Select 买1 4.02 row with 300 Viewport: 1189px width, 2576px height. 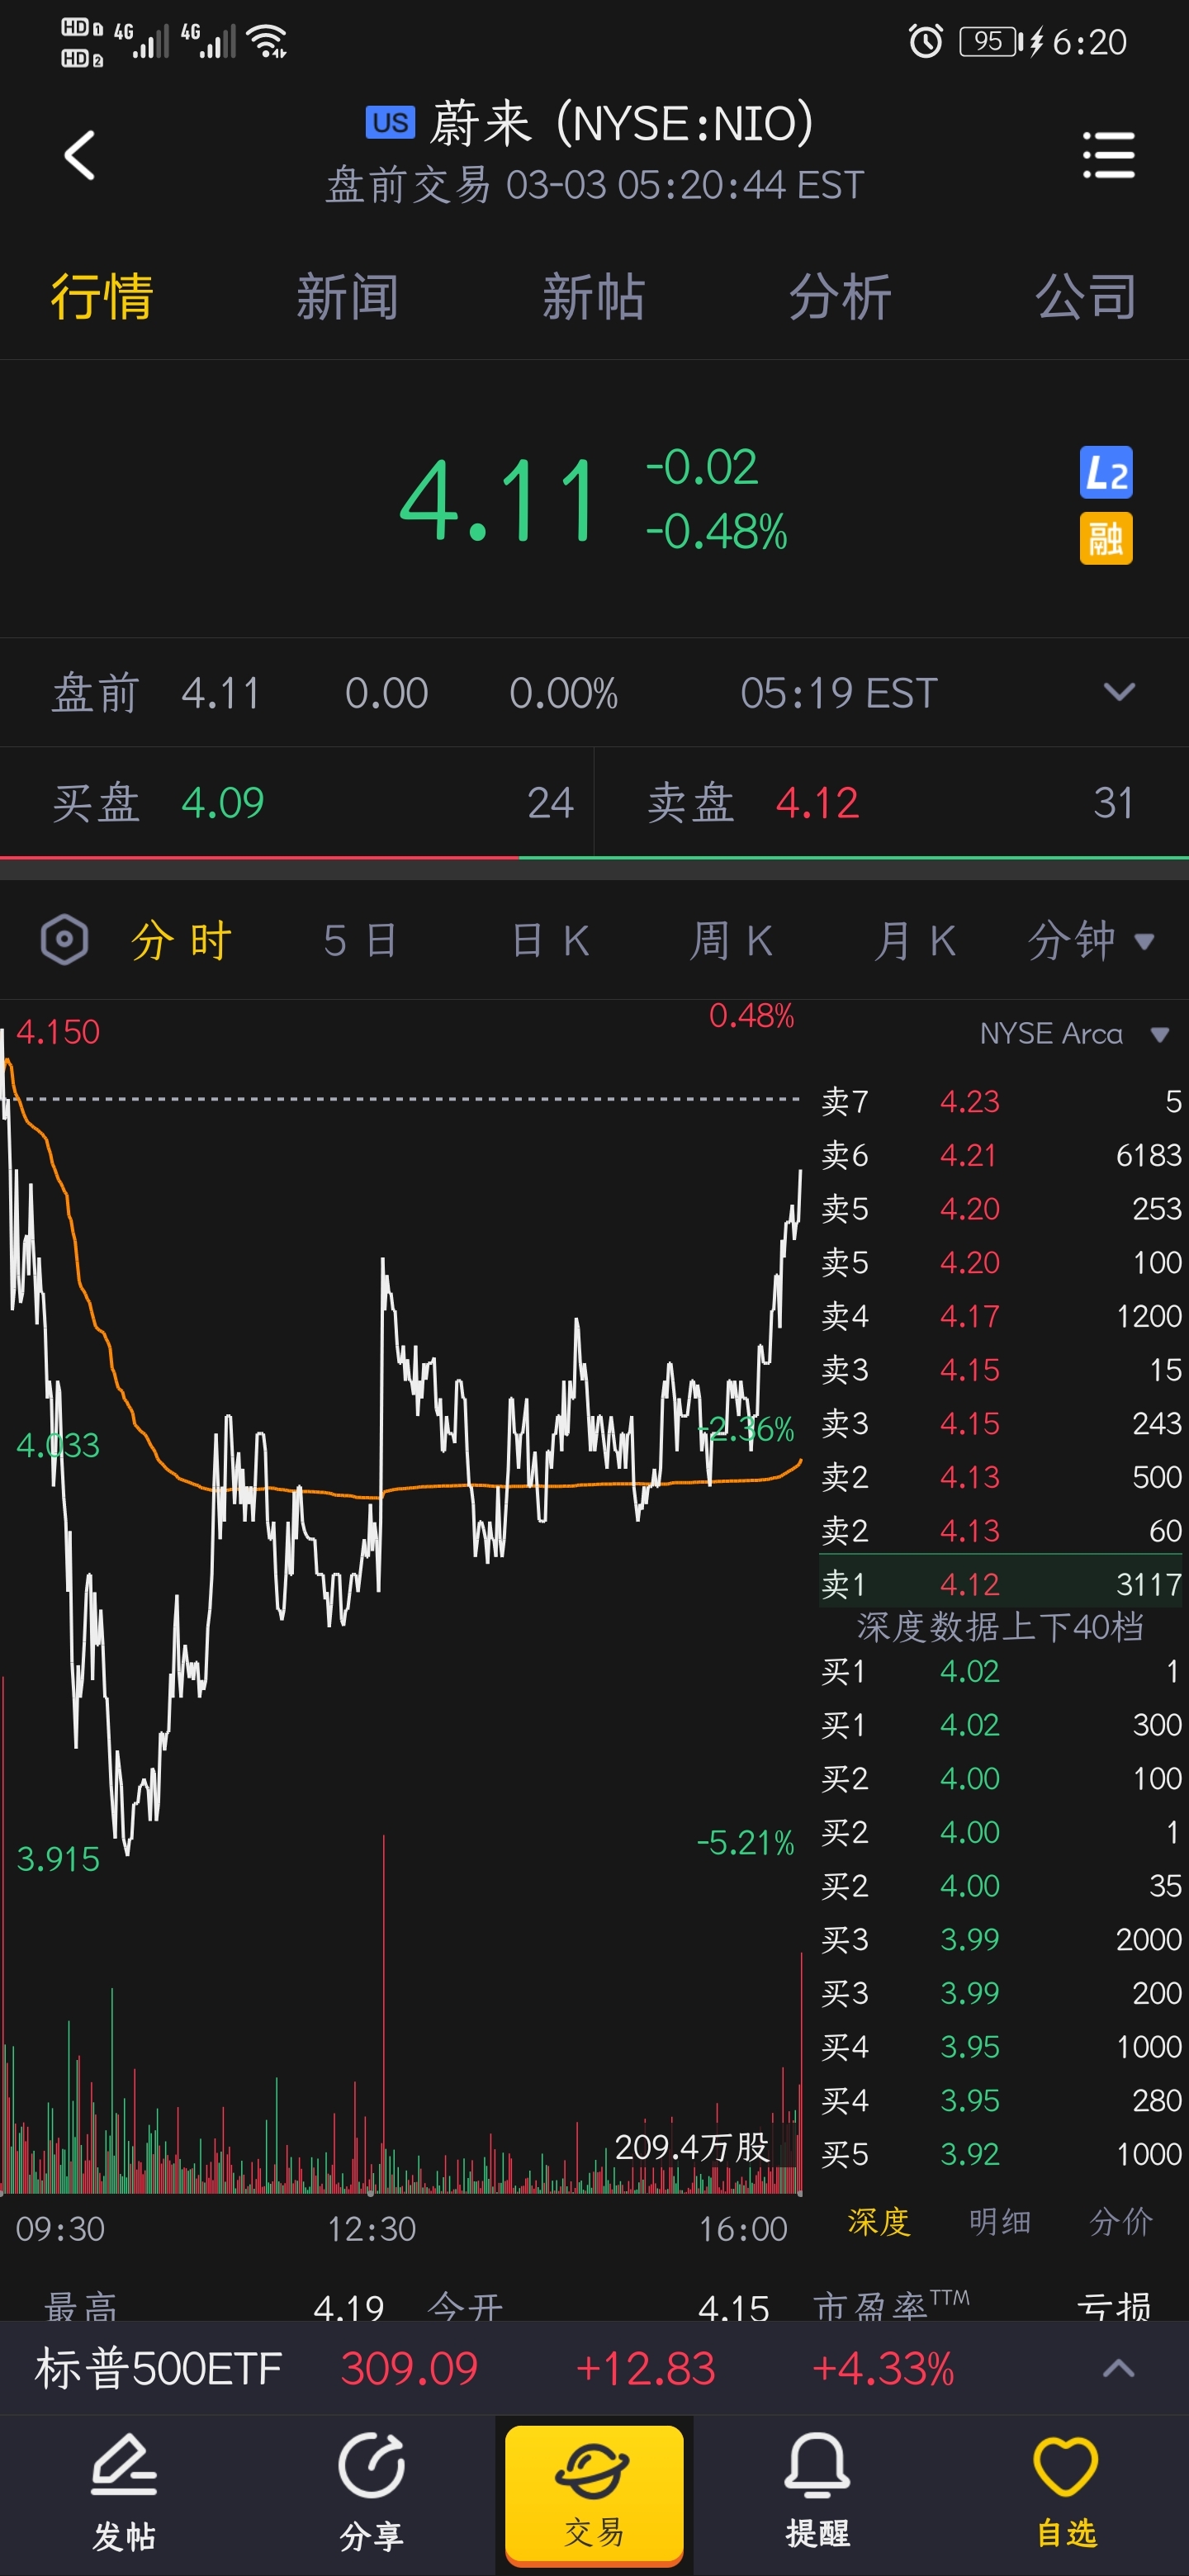coord(1001,1724)
